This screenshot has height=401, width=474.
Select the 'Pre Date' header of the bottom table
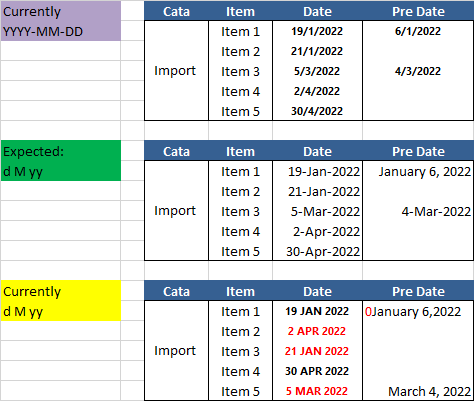click(418, 291)
